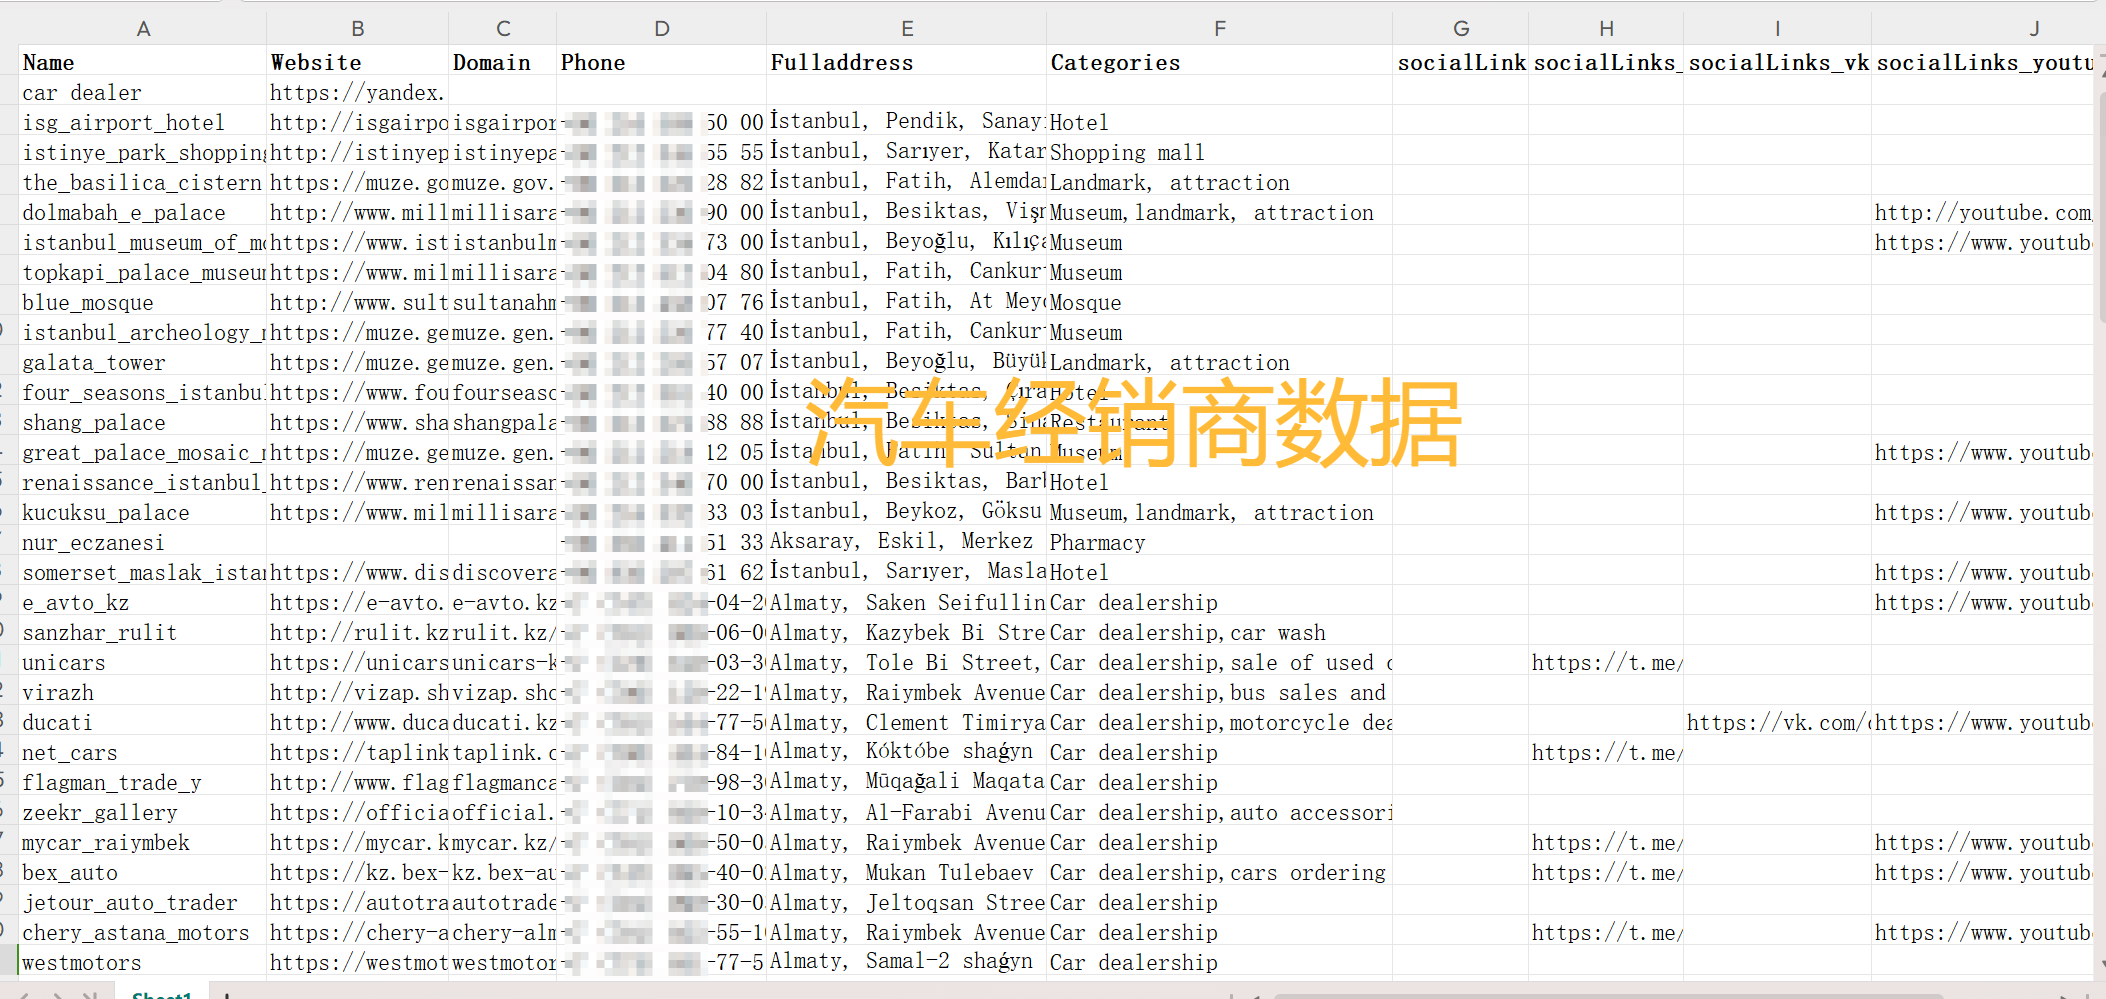Select the 'Website' header cell
The width and height of the screenshot is (2106, 999).
[x=358, y=62]
